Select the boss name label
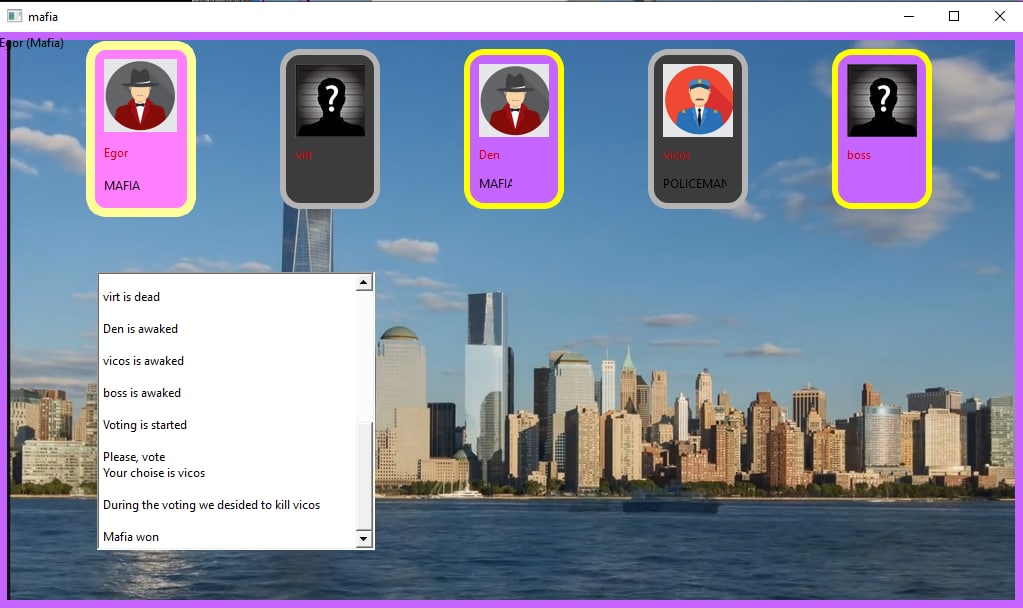Screen dimensions: 1023x608 tap(859, 155)
